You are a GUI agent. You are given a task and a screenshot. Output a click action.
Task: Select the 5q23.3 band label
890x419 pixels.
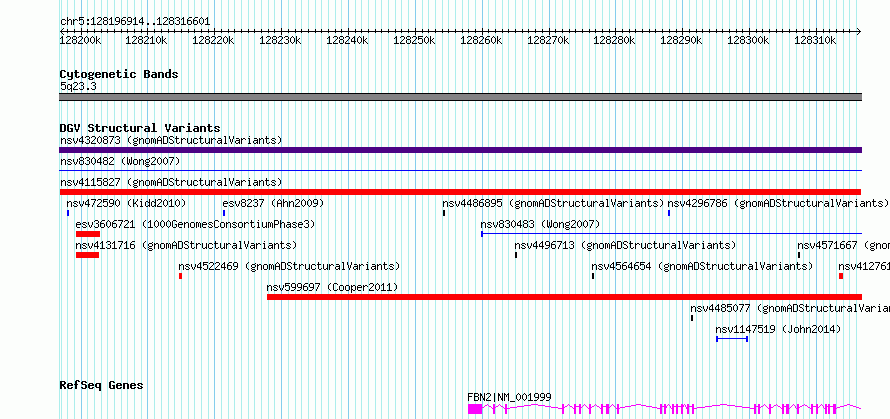77,87
